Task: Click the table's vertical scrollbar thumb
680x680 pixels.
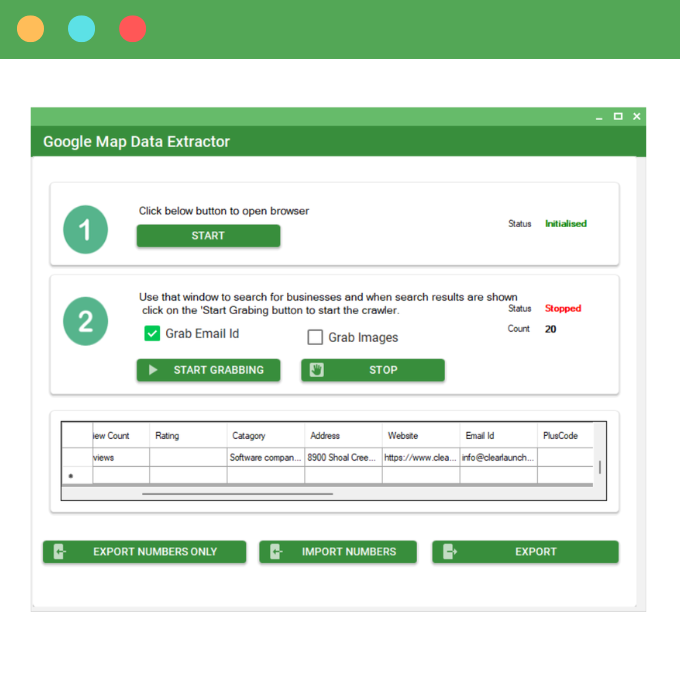Action: click(x=600, y=467)
